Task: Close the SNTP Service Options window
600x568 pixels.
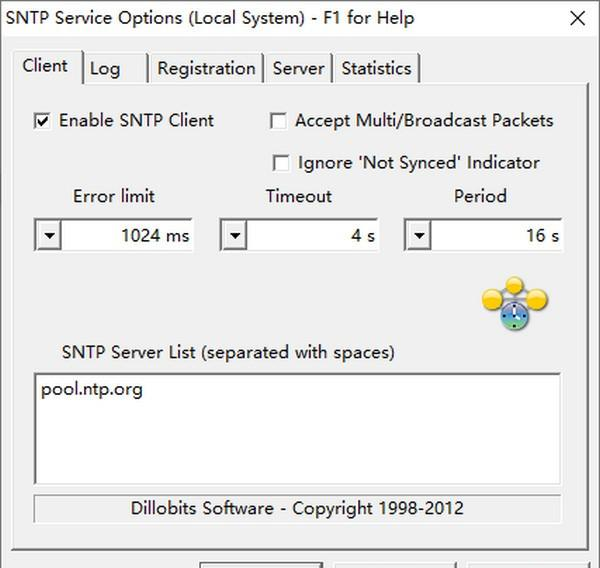Action: click(x=577, y=18)
